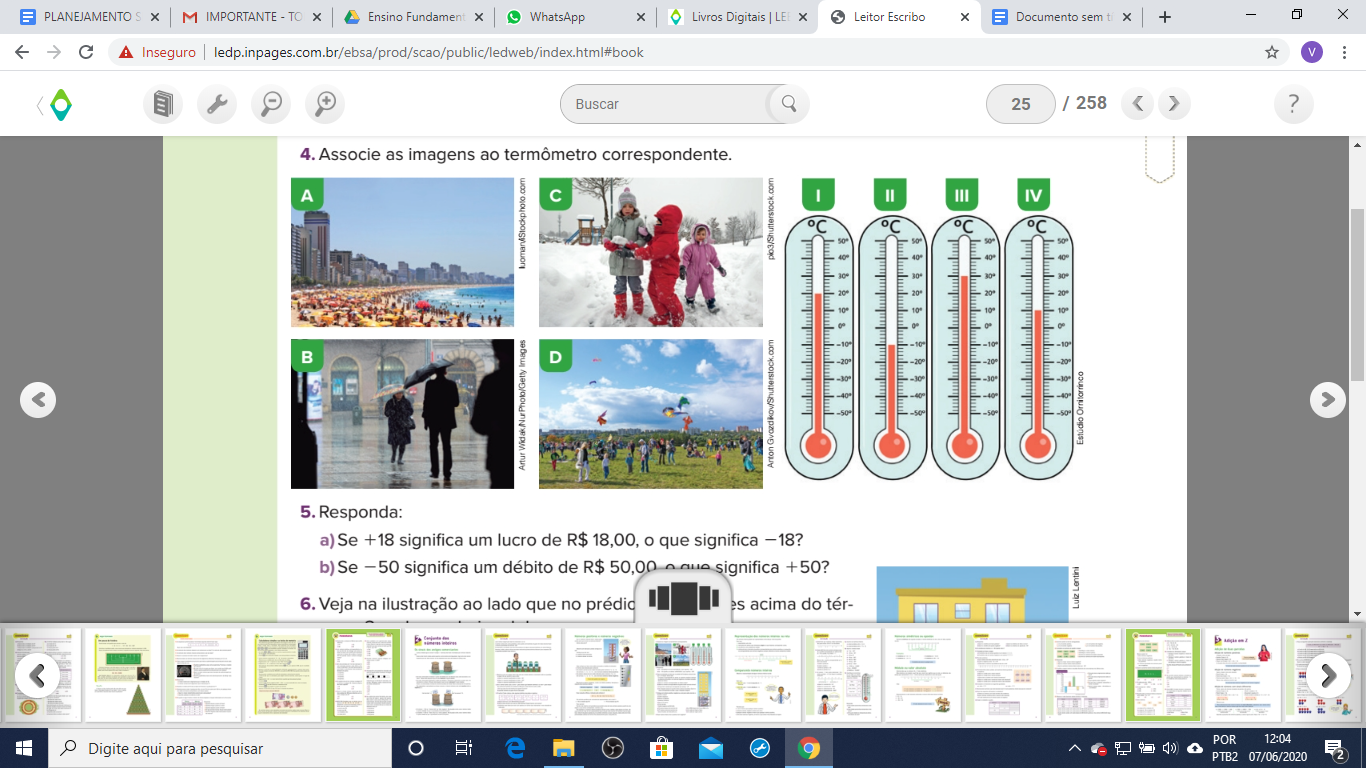Screen dimensions: 1366x768
Task: Zoom out with the minus magnifier
Action: point(271,104)
